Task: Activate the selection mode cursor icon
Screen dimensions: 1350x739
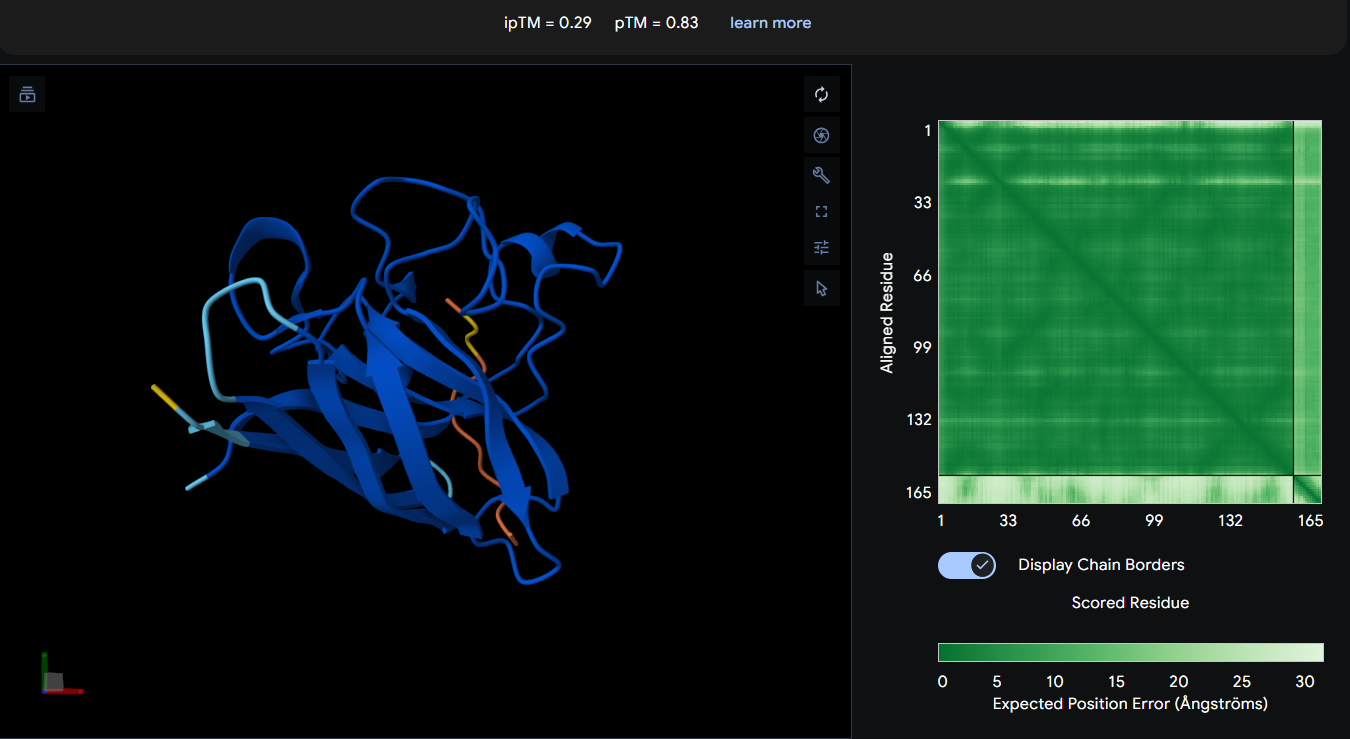Action: pos(822,288)
